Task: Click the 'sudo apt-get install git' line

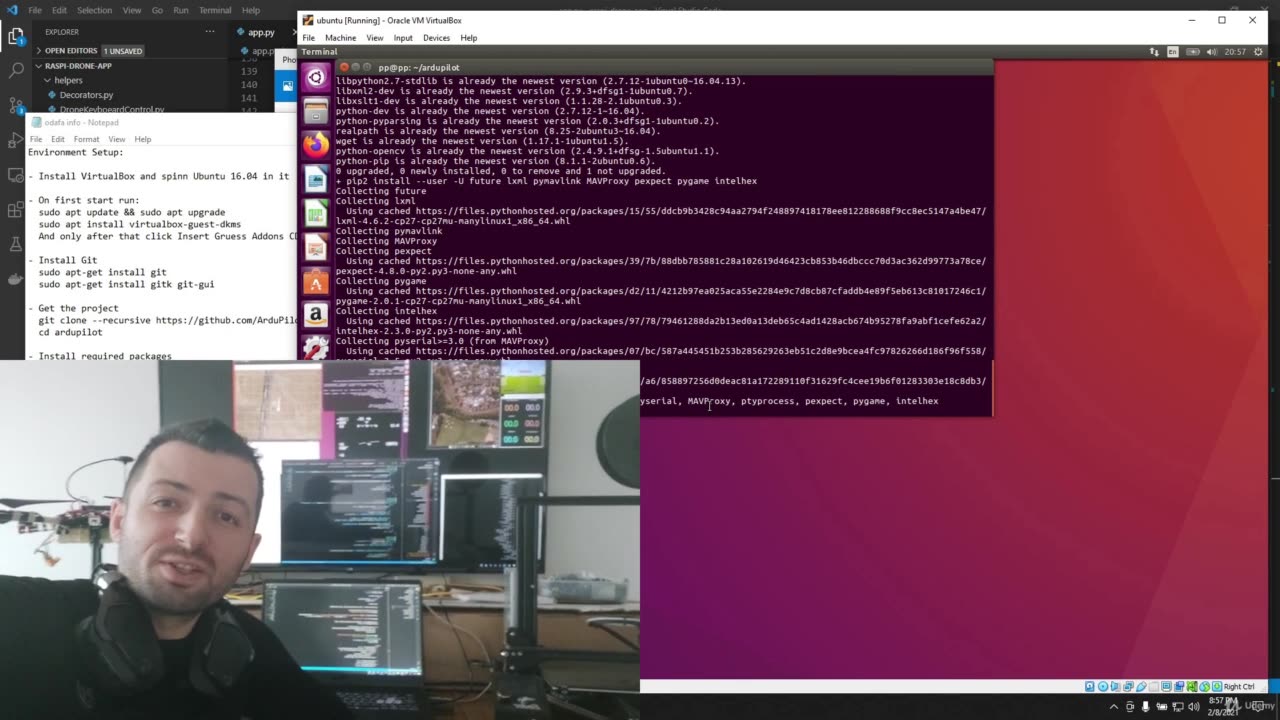Action: coord(103,272)
